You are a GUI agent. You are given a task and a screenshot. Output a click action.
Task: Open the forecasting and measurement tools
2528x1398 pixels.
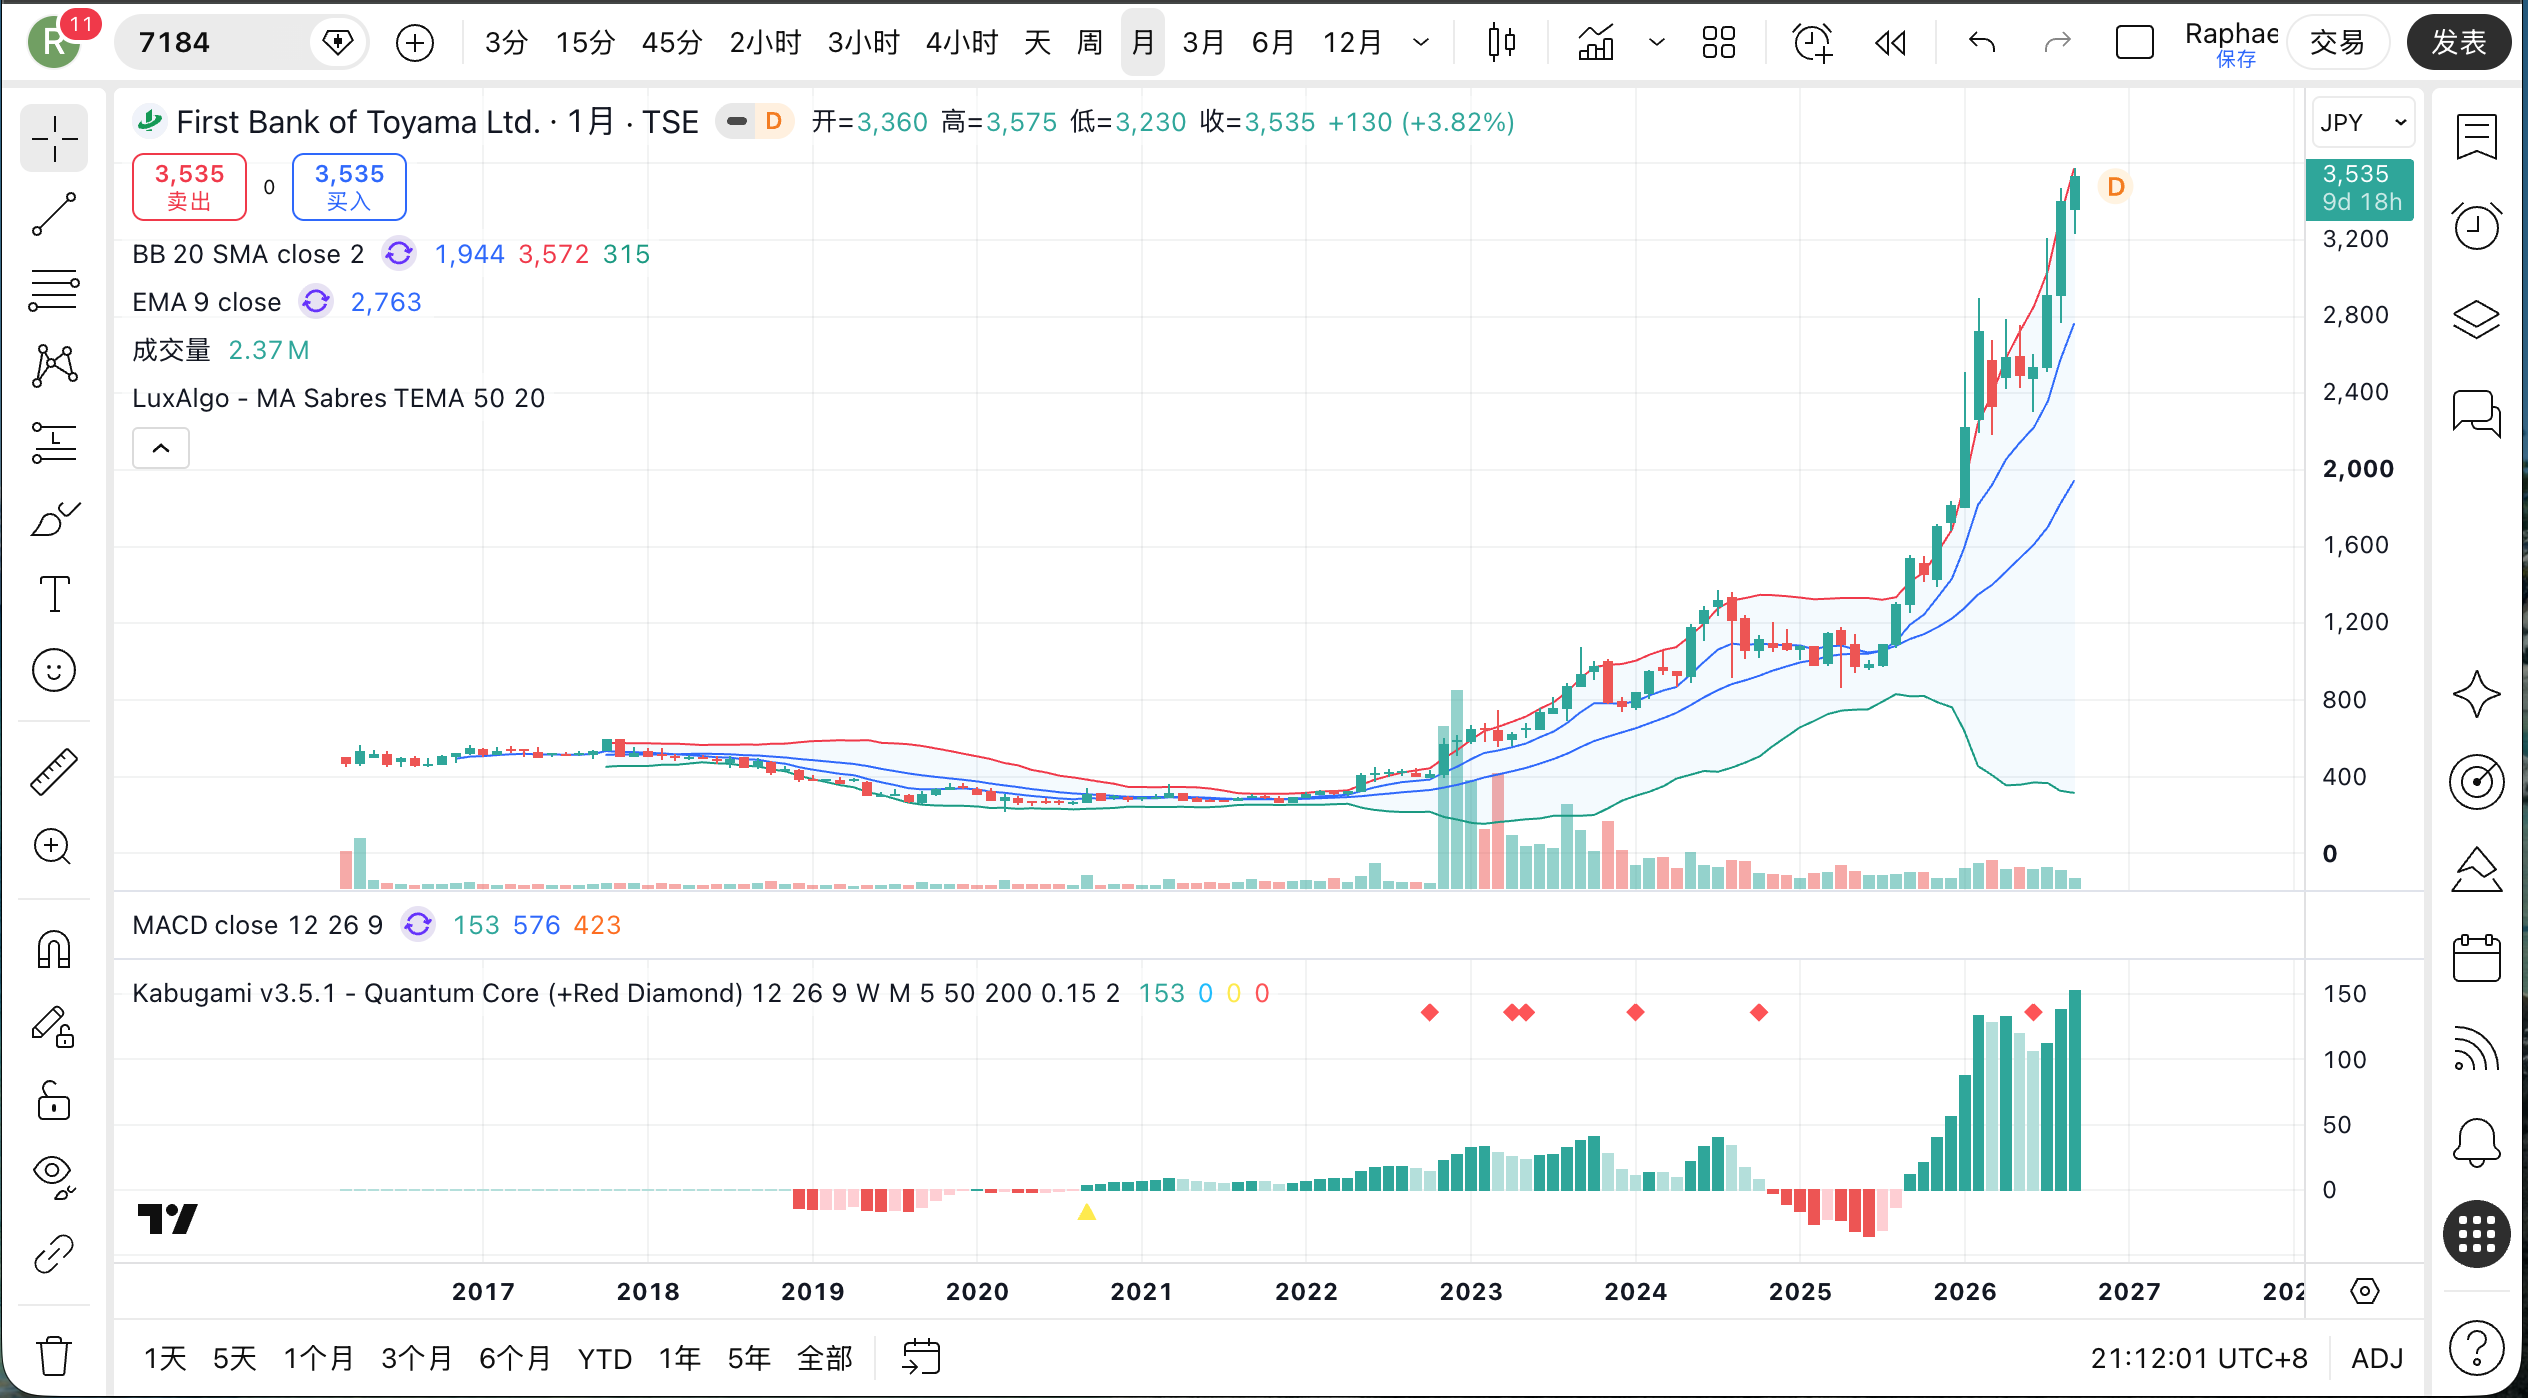[x=54, y=442]
